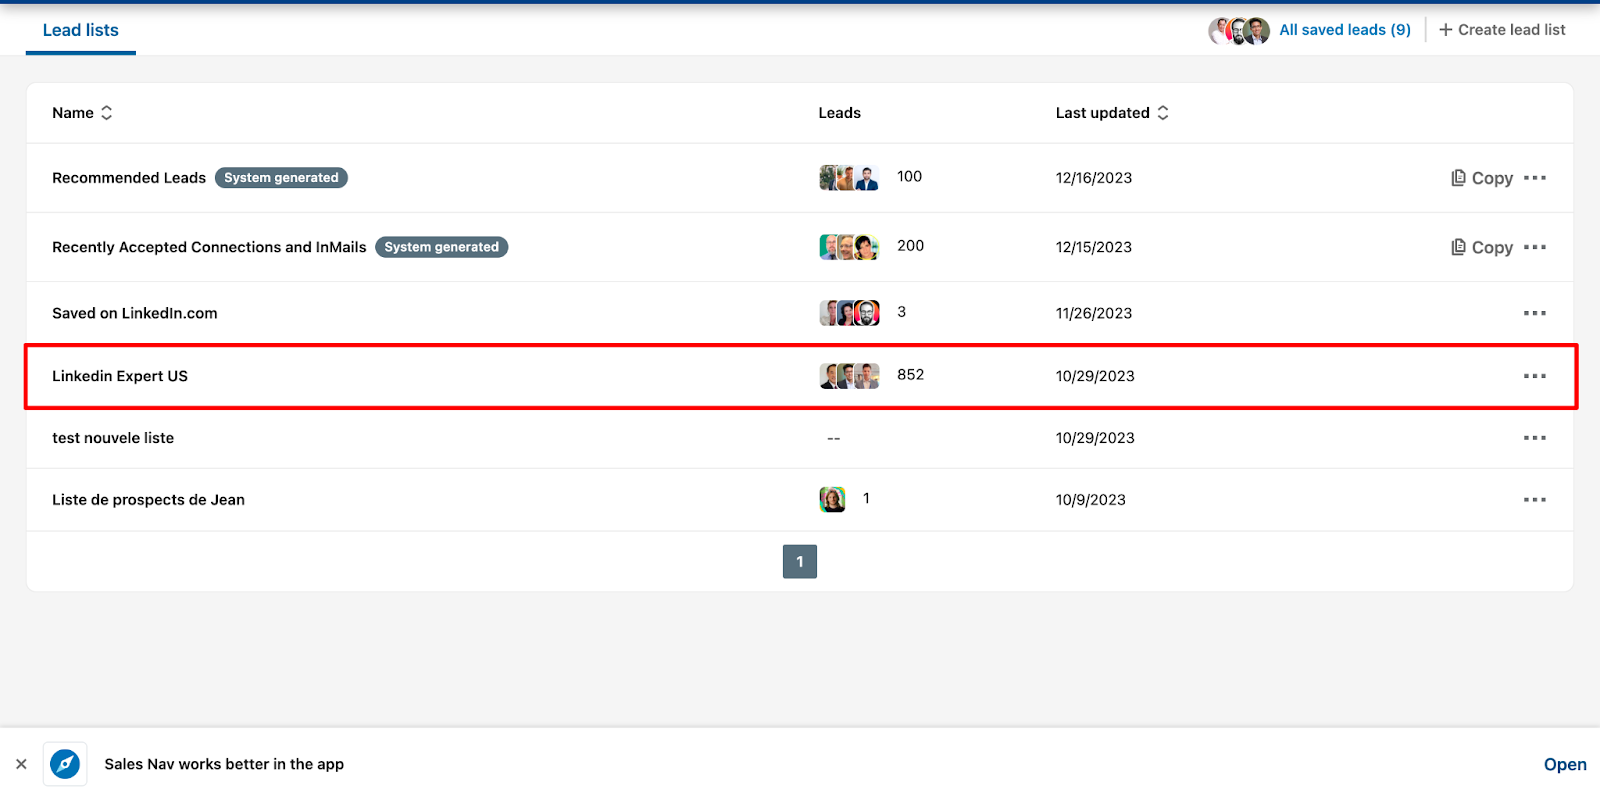
Task: Select the 11/26/2023 last updated date
Action: (x=1094, y=313)
